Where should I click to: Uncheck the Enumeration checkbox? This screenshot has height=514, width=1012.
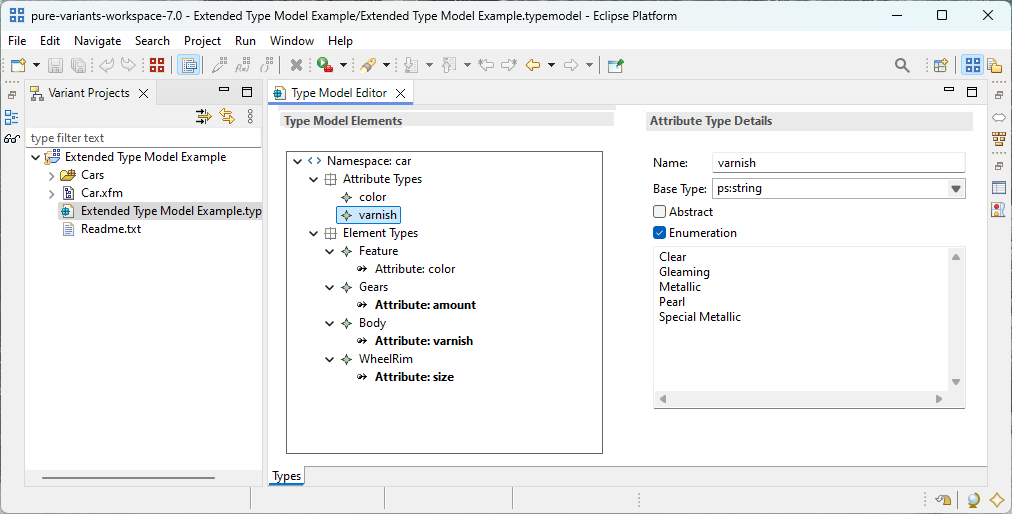pyautogui.click(x=660, y=233)
